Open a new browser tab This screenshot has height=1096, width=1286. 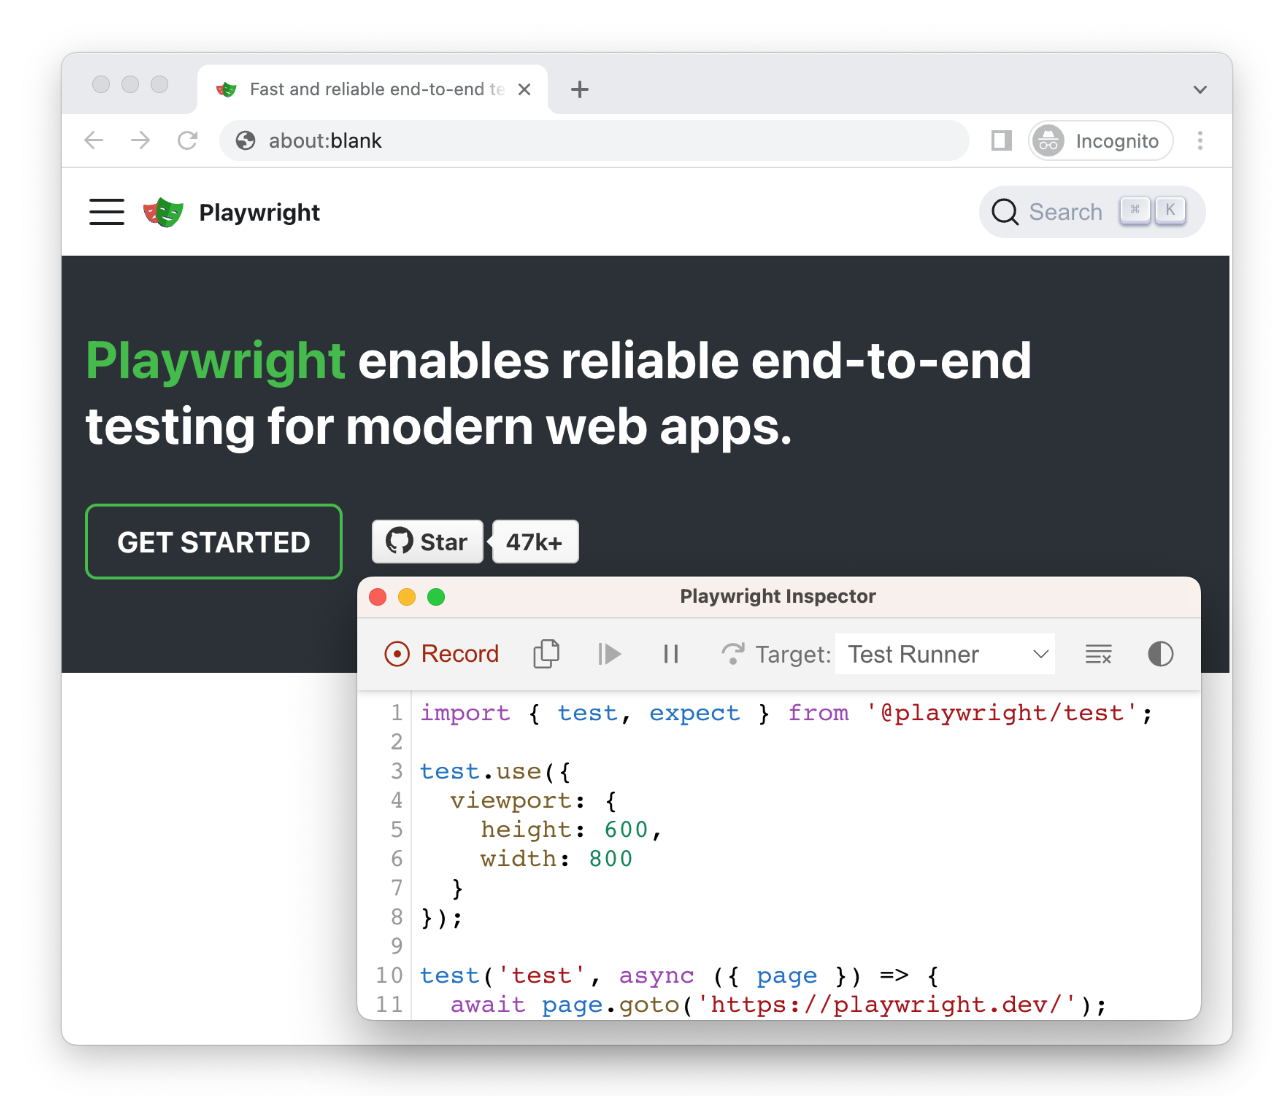[579, 89]
